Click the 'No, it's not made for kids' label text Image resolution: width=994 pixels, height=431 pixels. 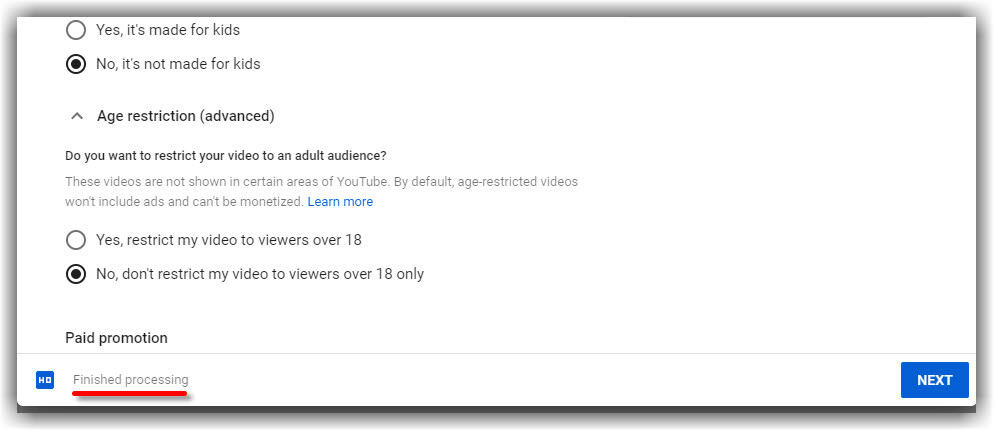pos(178,63)
